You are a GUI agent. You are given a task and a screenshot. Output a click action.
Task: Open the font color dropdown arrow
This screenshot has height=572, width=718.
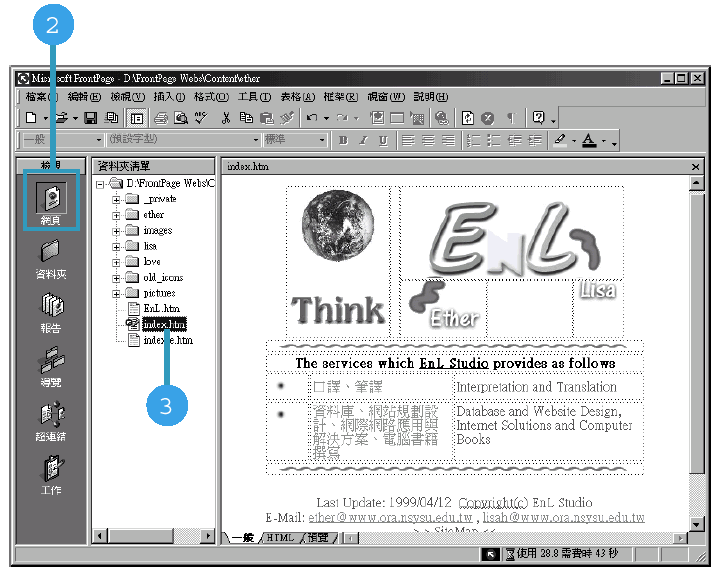(x=604, y=141)
